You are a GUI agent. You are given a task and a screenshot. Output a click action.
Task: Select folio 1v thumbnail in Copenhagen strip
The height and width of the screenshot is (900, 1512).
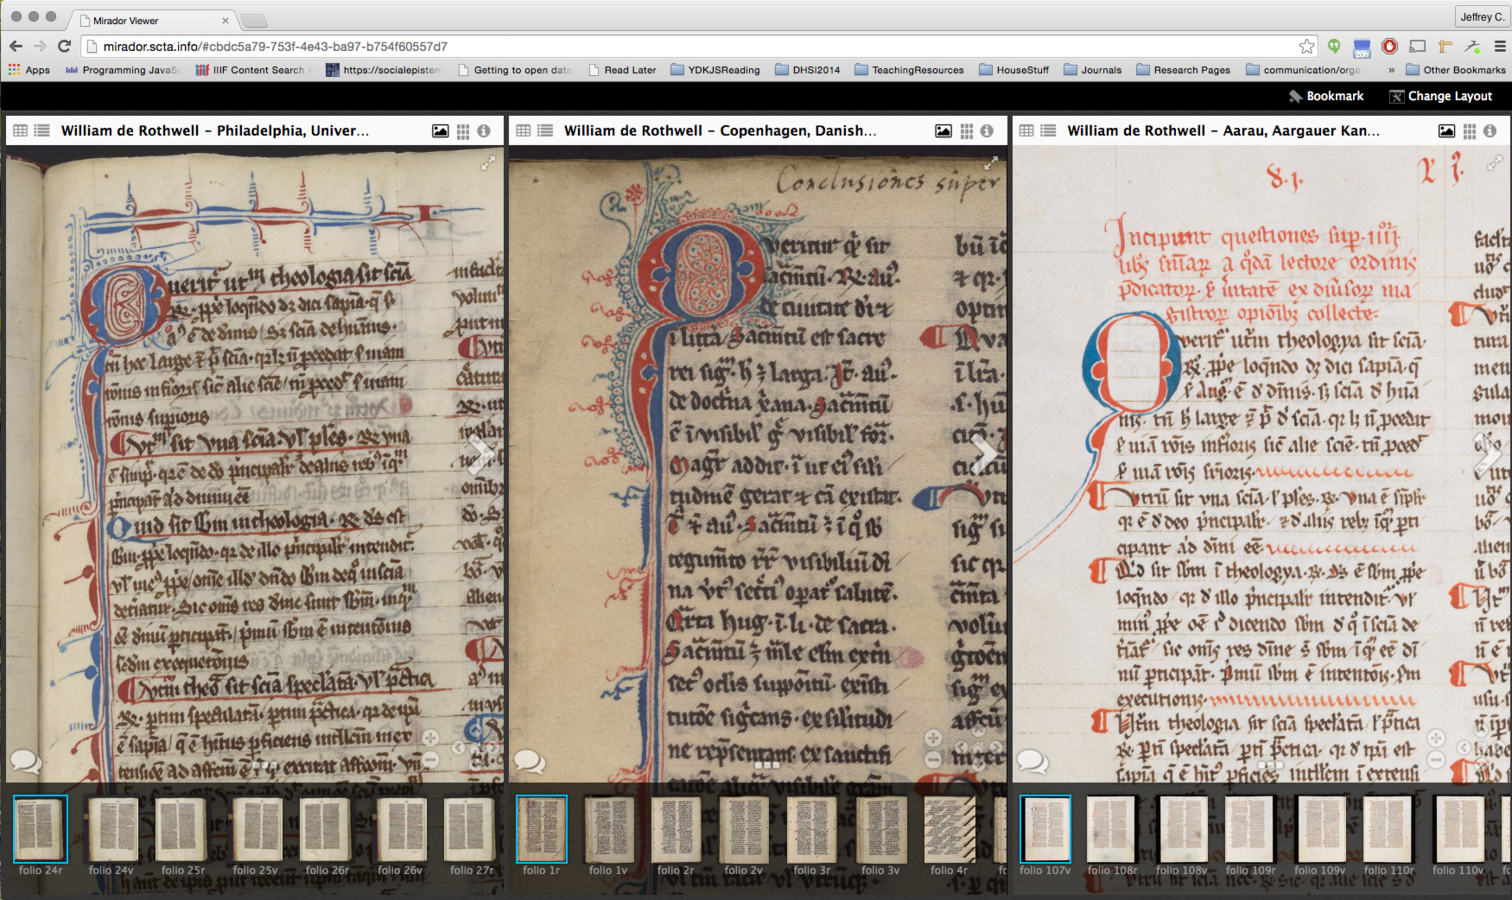click(x=608, y=829)
